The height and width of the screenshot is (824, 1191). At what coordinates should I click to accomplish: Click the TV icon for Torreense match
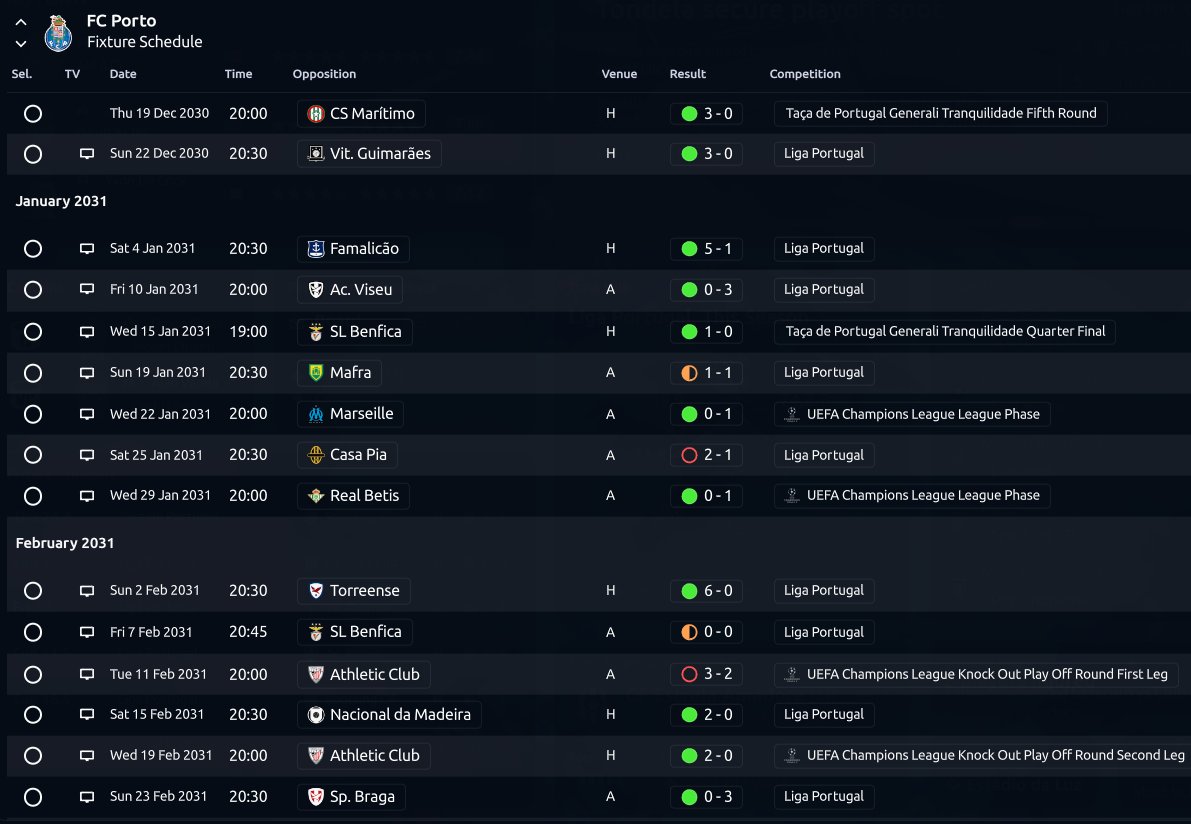pos(87,591)
